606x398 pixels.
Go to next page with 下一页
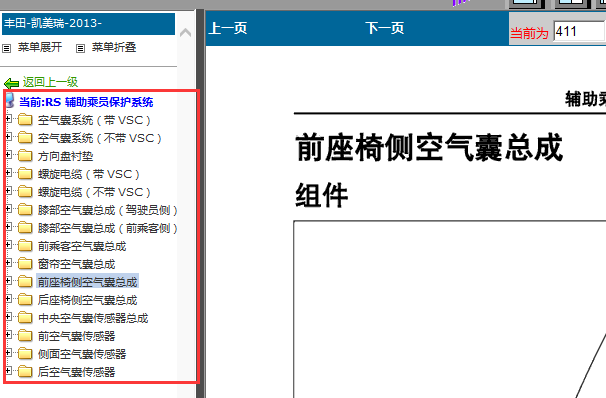point(385,28)
